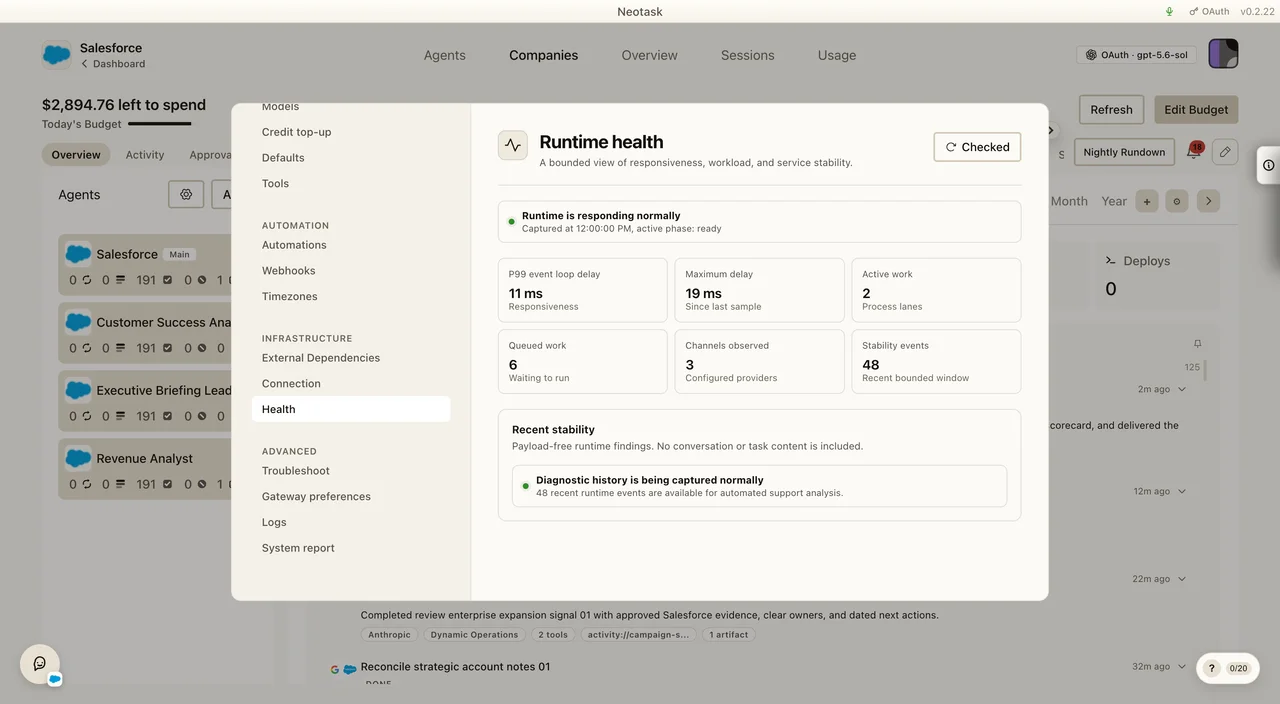Image resolution: width=1280 pixels, height=704 pixels.
Task: Click the info icon on right edge
Action: [1269, 165]
